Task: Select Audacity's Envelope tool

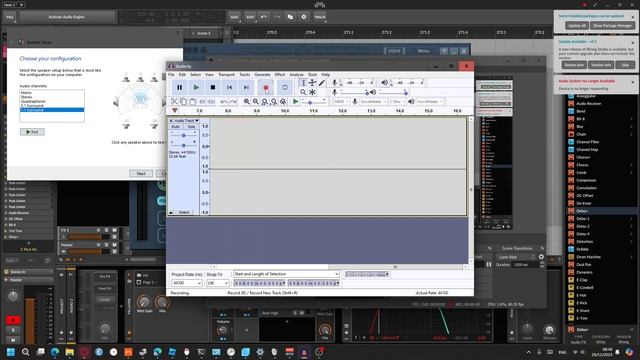Action: pos(312,83)
